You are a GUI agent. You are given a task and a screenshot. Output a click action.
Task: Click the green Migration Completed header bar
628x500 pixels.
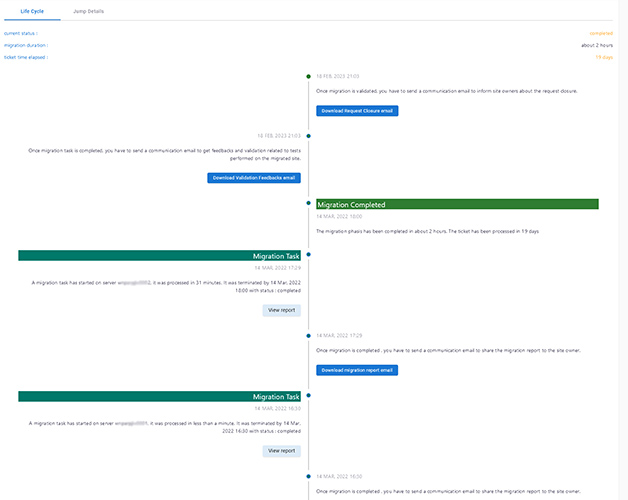pos(456,204)
